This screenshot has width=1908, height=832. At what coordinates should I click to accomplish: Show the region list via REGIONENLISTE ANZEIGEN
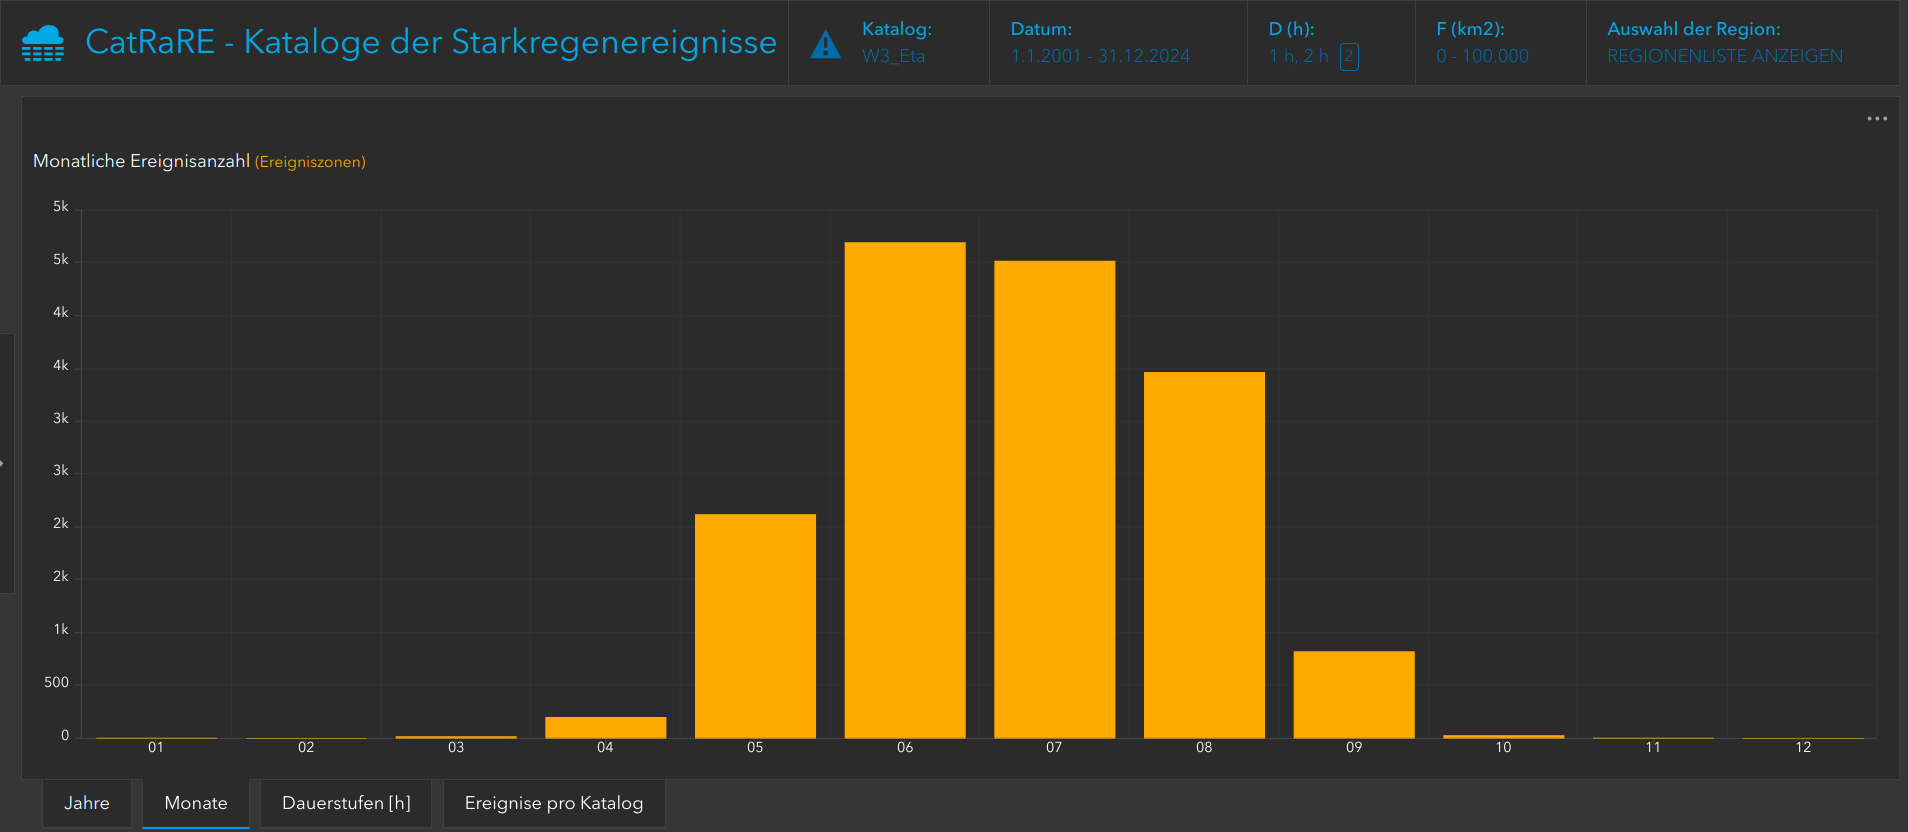click(x=1724, y=56)
